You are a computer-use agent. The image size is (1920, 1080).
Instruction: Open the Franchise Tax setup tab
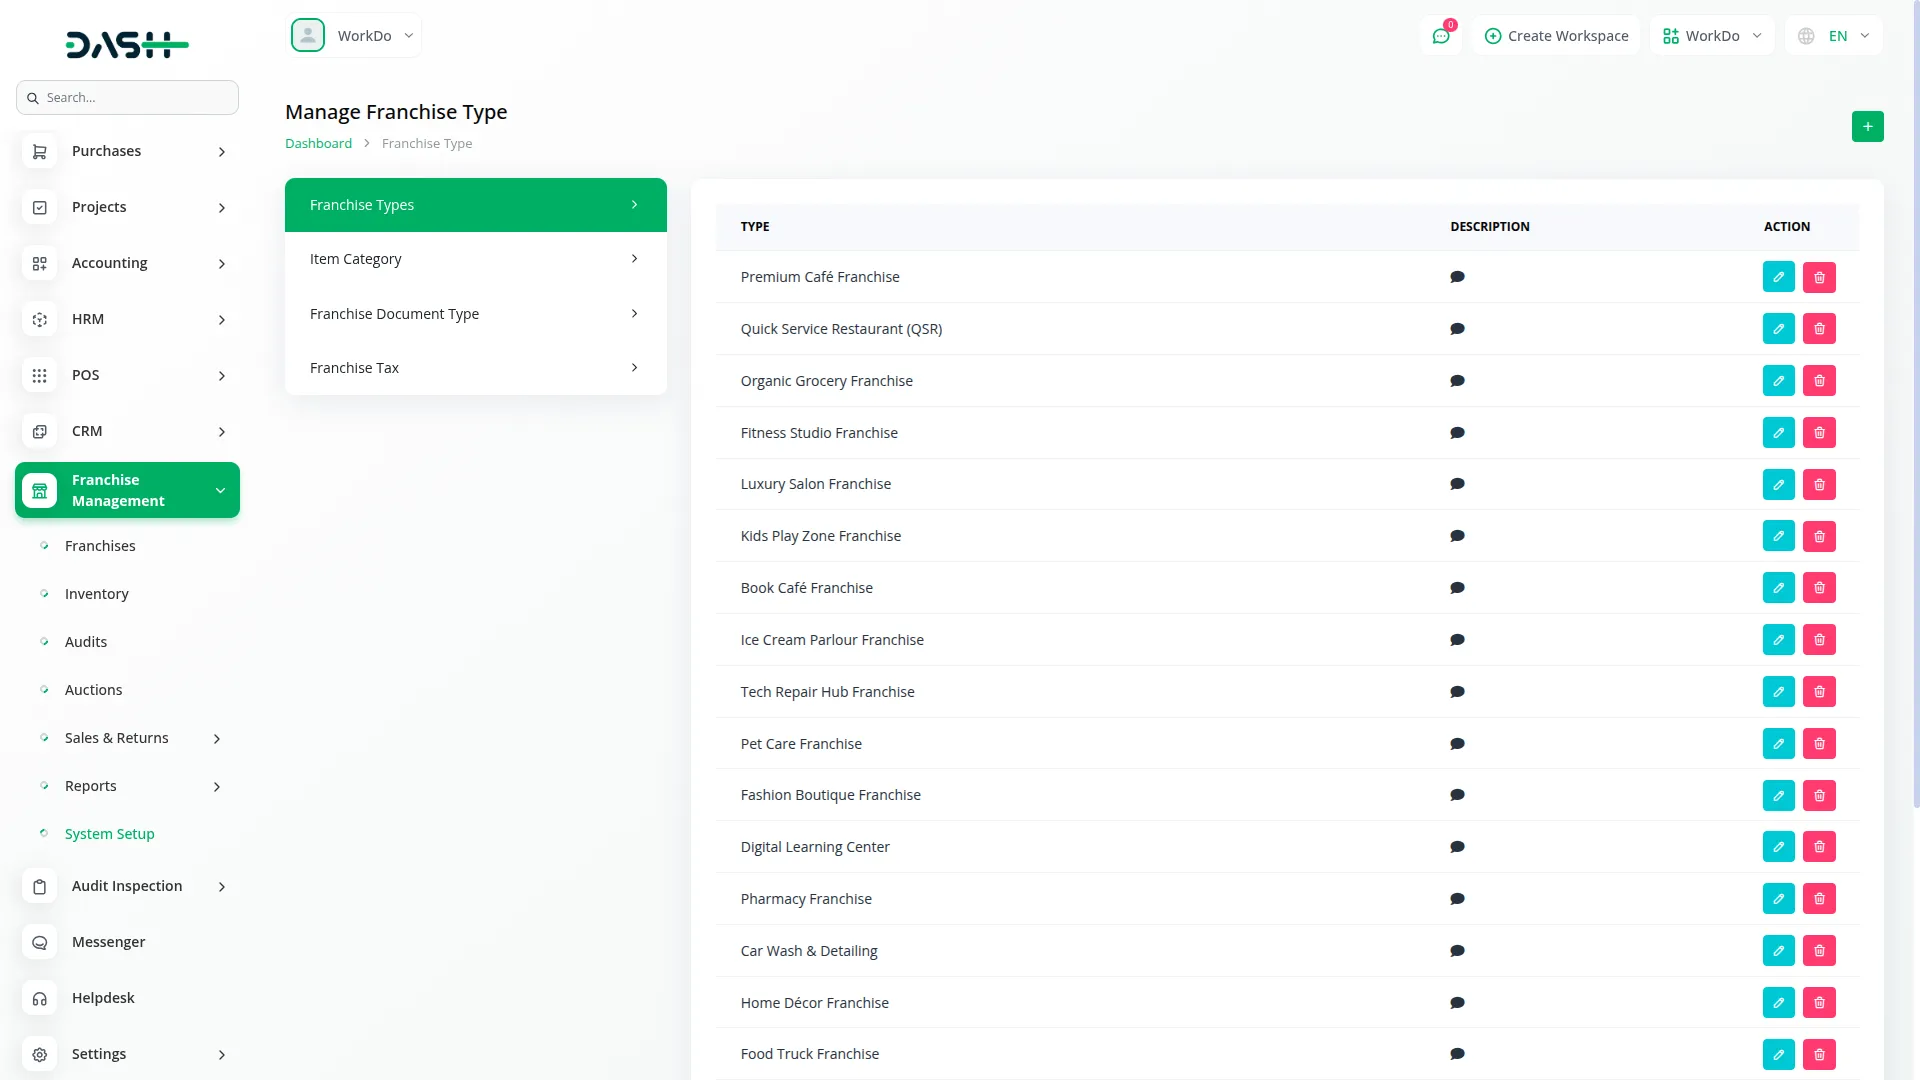[475, 368]
